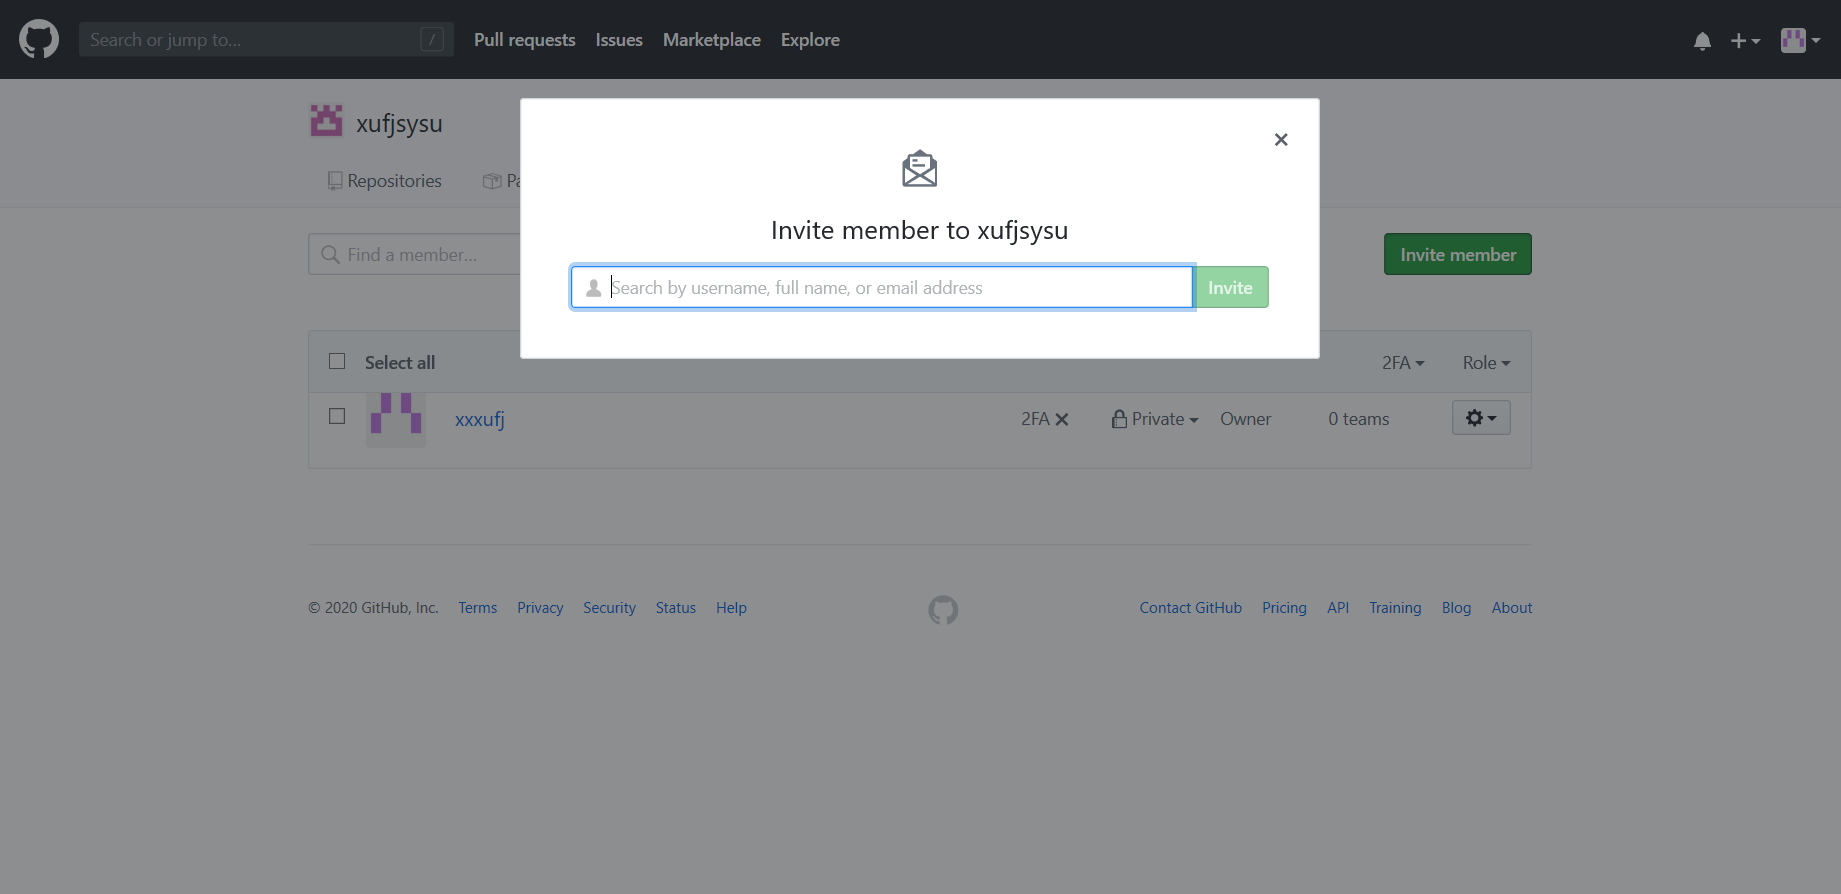Viewport: 1841px width, 894px height.
Task: Open the Pricing footer link
Action: pos(1284,608)
